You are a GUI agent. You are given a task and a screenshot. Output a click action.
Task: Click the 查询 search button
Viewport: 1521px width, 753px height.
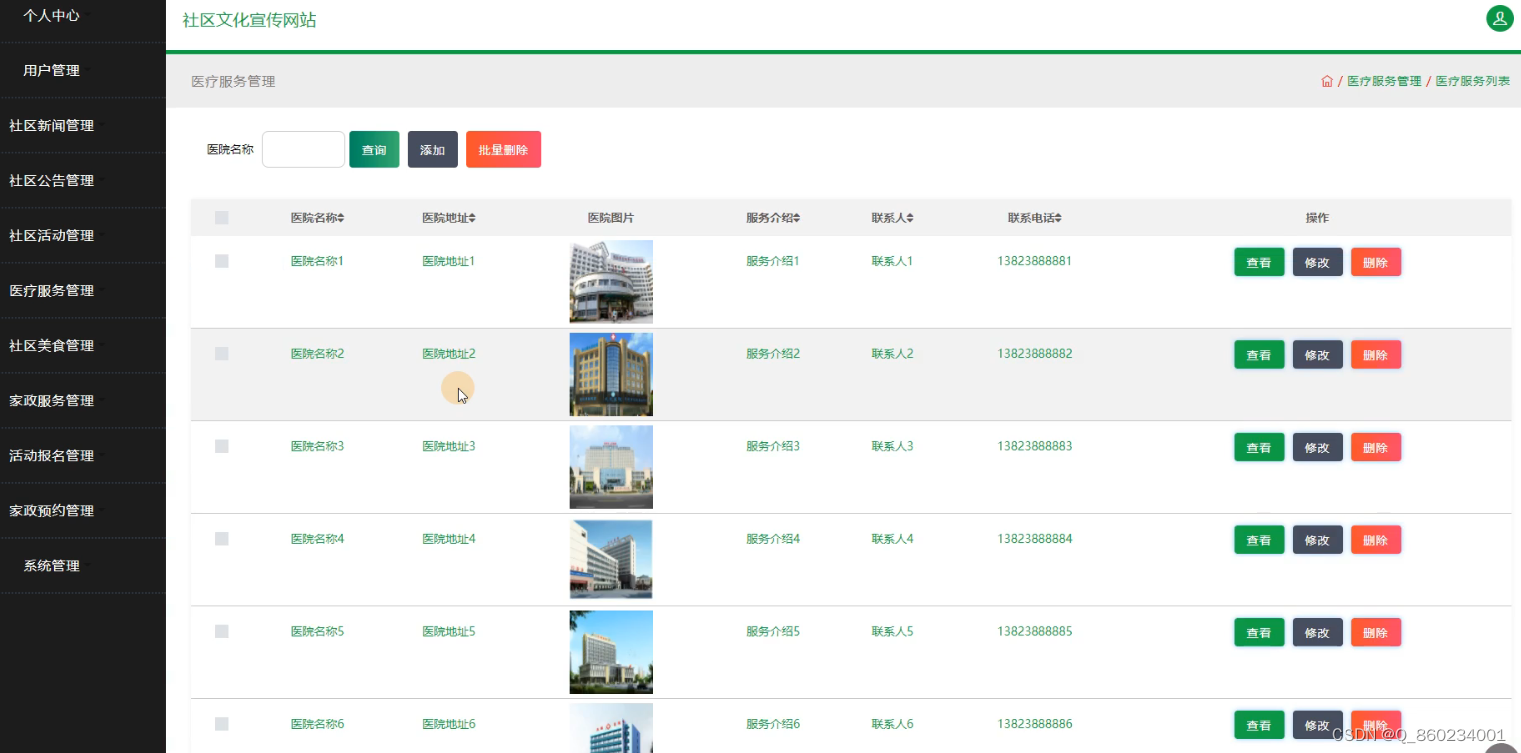tap(374, 150)
